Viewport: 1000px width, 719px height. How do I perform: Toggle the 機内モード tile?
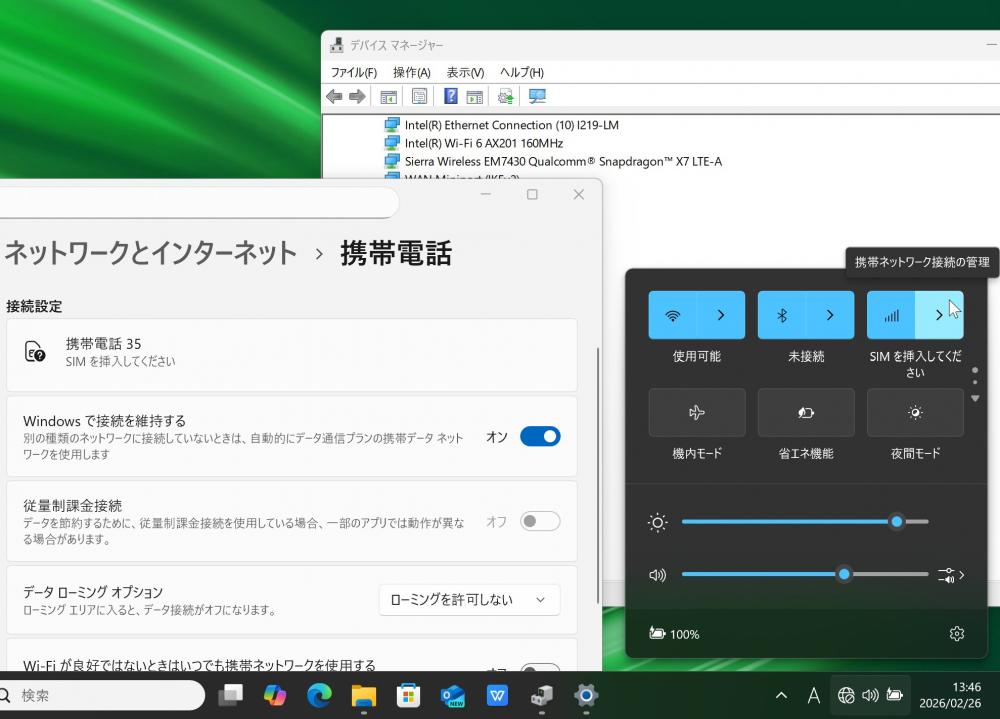coord(697,412)
